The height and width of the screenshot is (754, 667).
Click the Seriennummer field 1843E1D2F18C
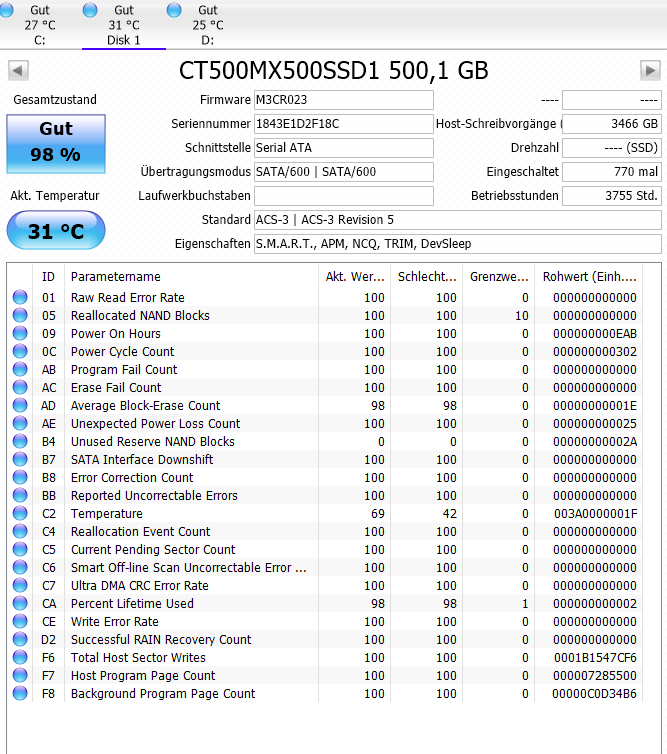point(343,124)
